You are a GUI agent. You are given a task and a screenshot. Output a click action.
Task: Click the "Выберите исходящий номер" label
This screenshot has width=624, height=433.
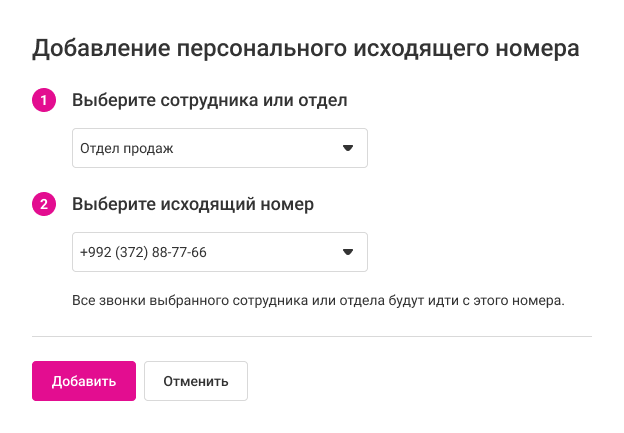193,205
